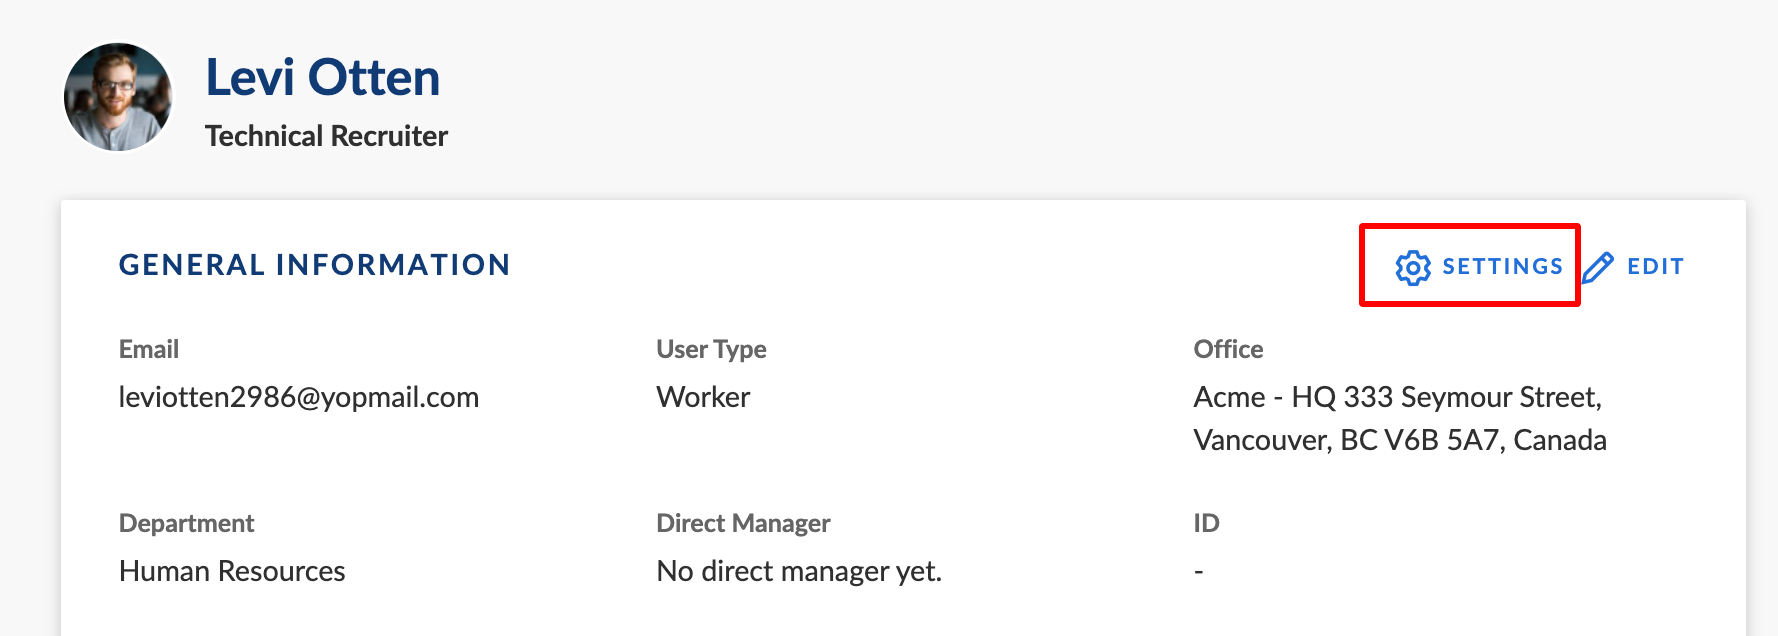This screenshot has width=1778, height=636.
Task: Click the Settings gear icon
Action: coord(1413,267)
